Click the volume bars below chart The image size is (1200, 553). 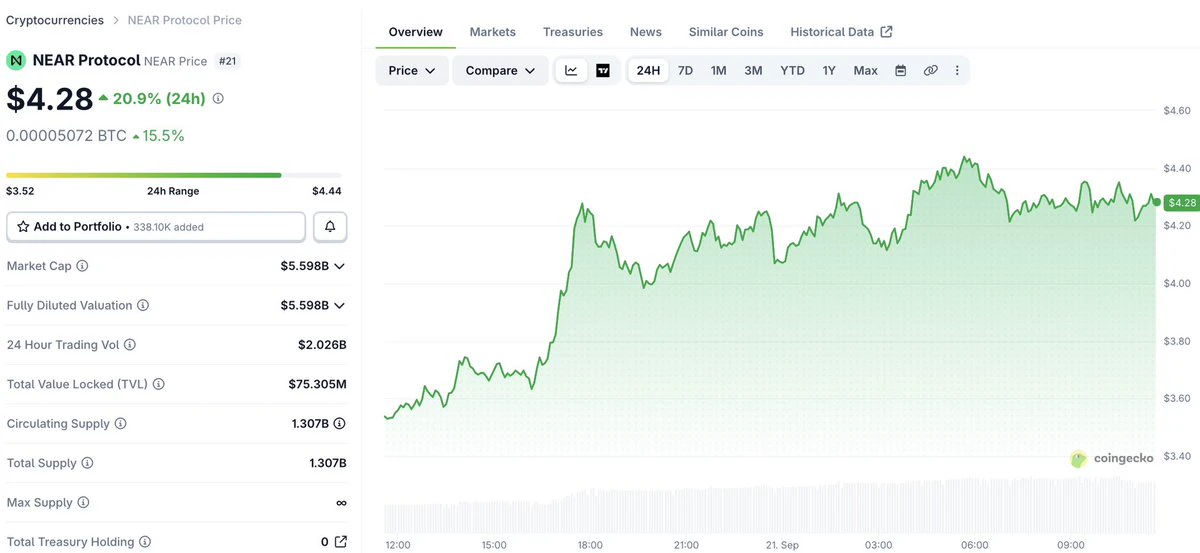tap(770, 508)
